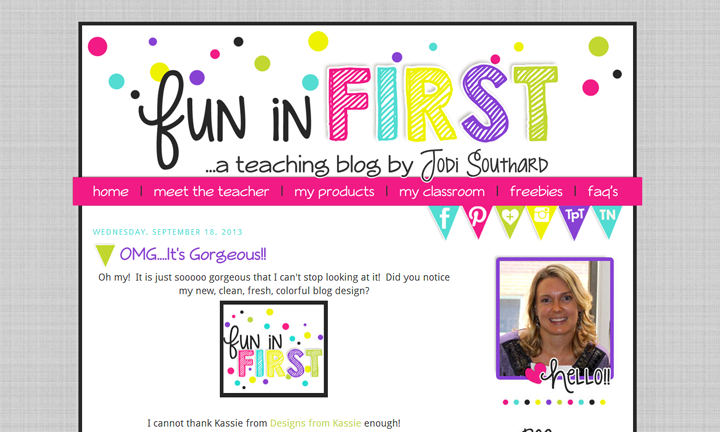Open the my classroom page

point(442,192)
